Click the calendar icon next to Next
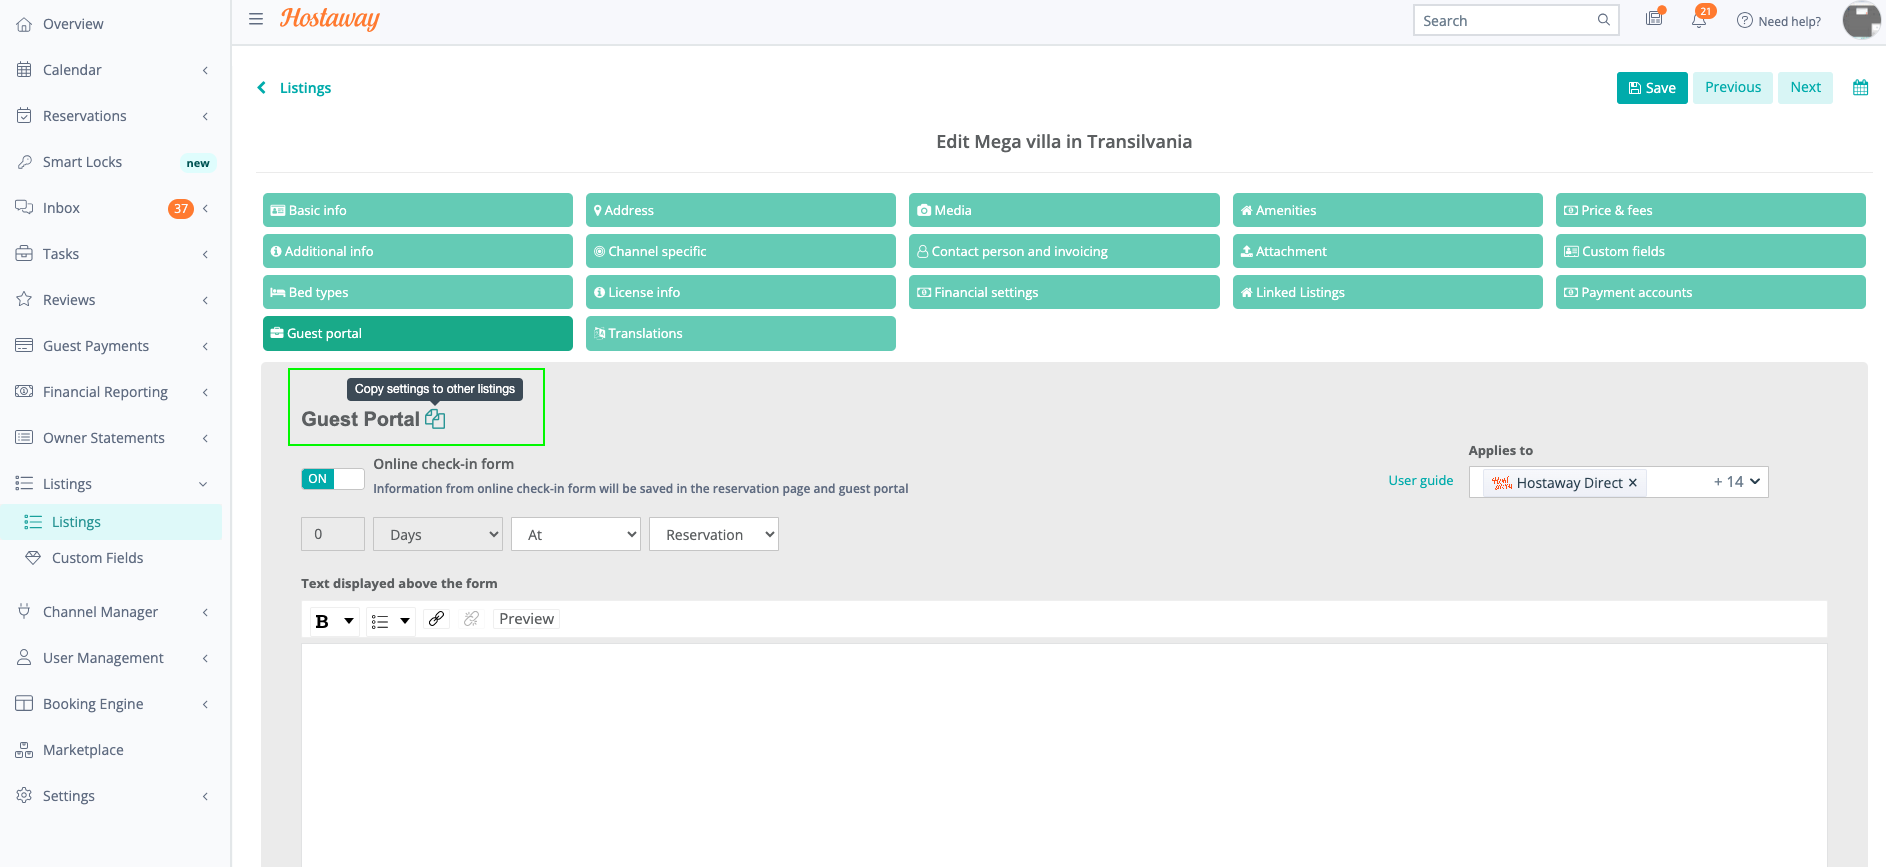The height and width of the screenshot is (867, 1886). (1860, 88)
